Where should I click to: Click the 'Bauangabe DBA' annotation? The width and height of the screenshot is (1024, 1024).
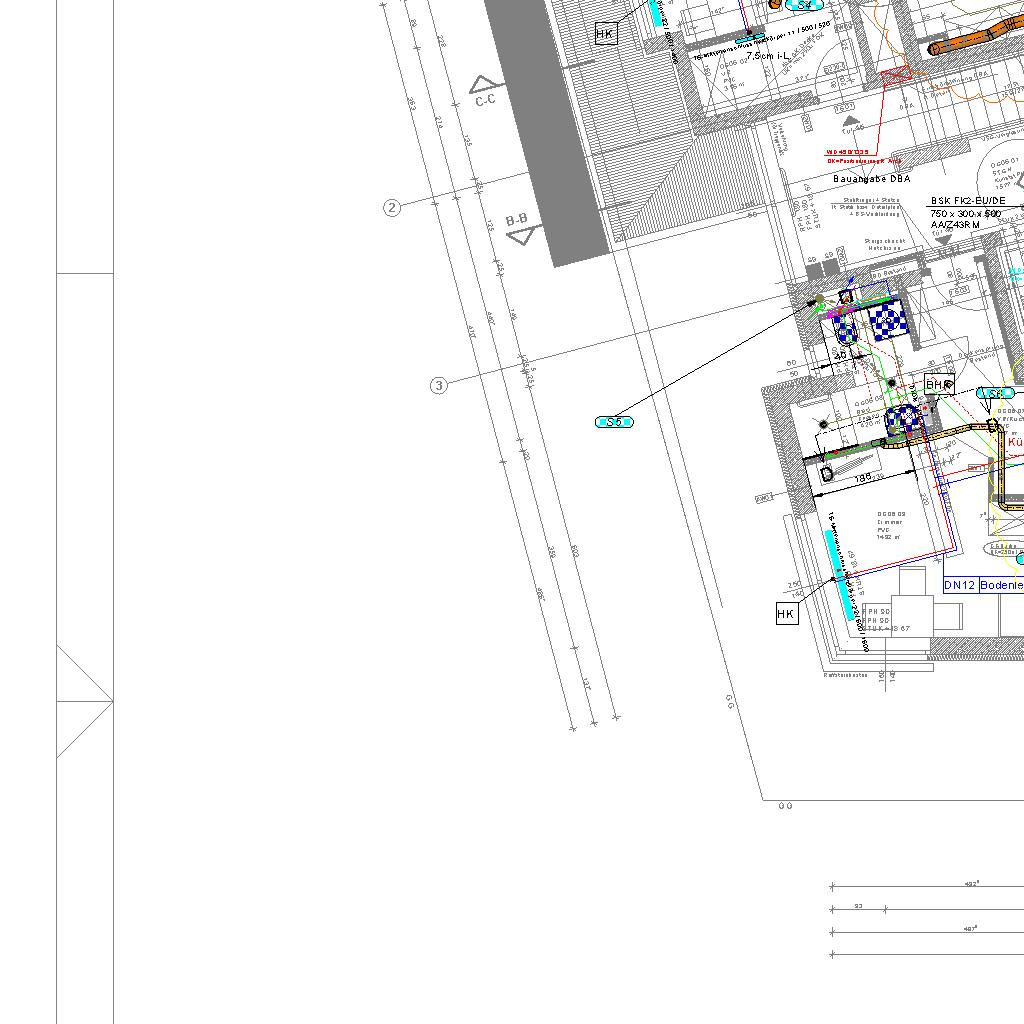pyautogui.click(x=871, y=178)
